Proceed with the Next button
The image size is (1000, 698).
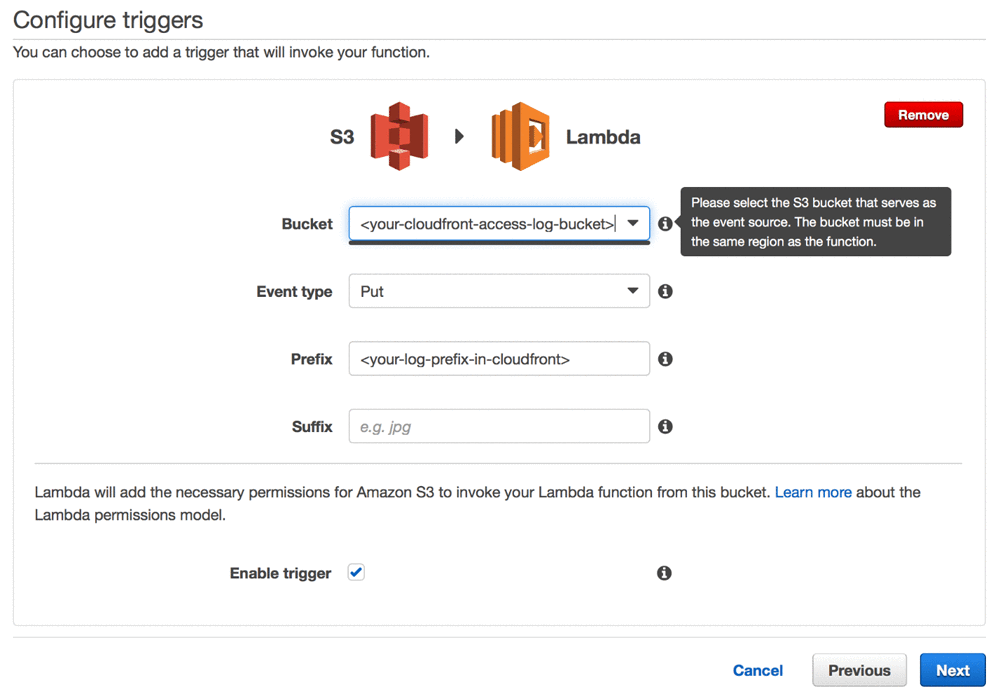(953, 671)
